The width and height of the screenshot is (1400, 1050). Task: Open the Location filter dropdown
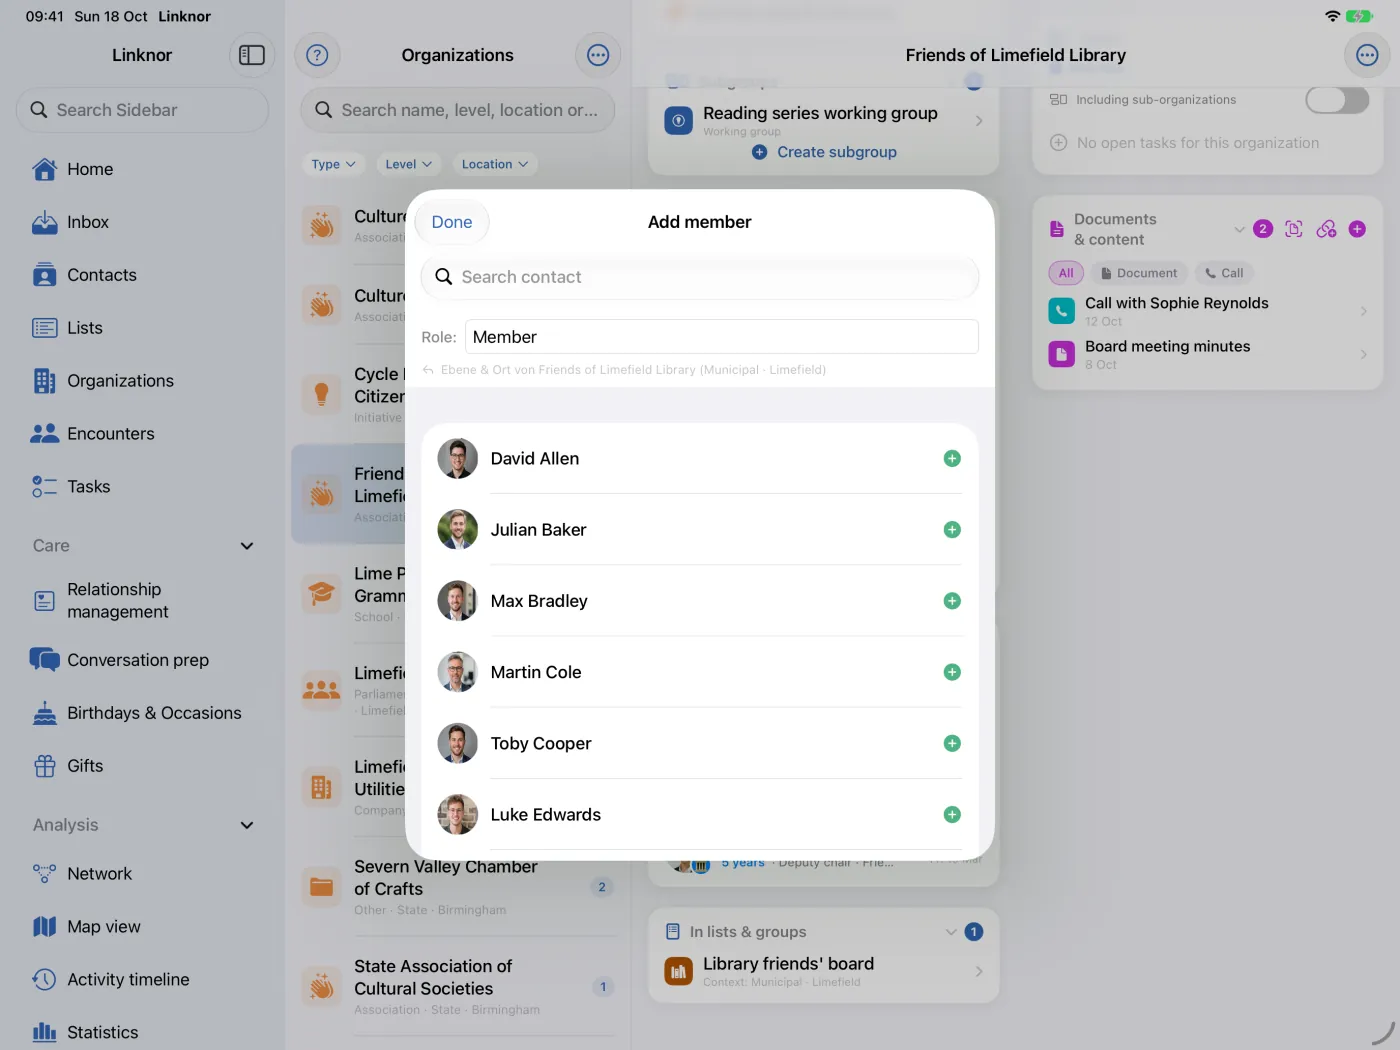click(x=495, y=164)
